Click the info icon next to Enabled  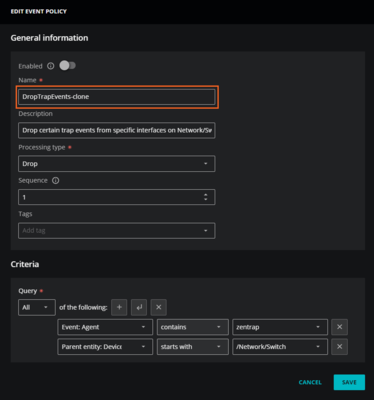[51, 66]
